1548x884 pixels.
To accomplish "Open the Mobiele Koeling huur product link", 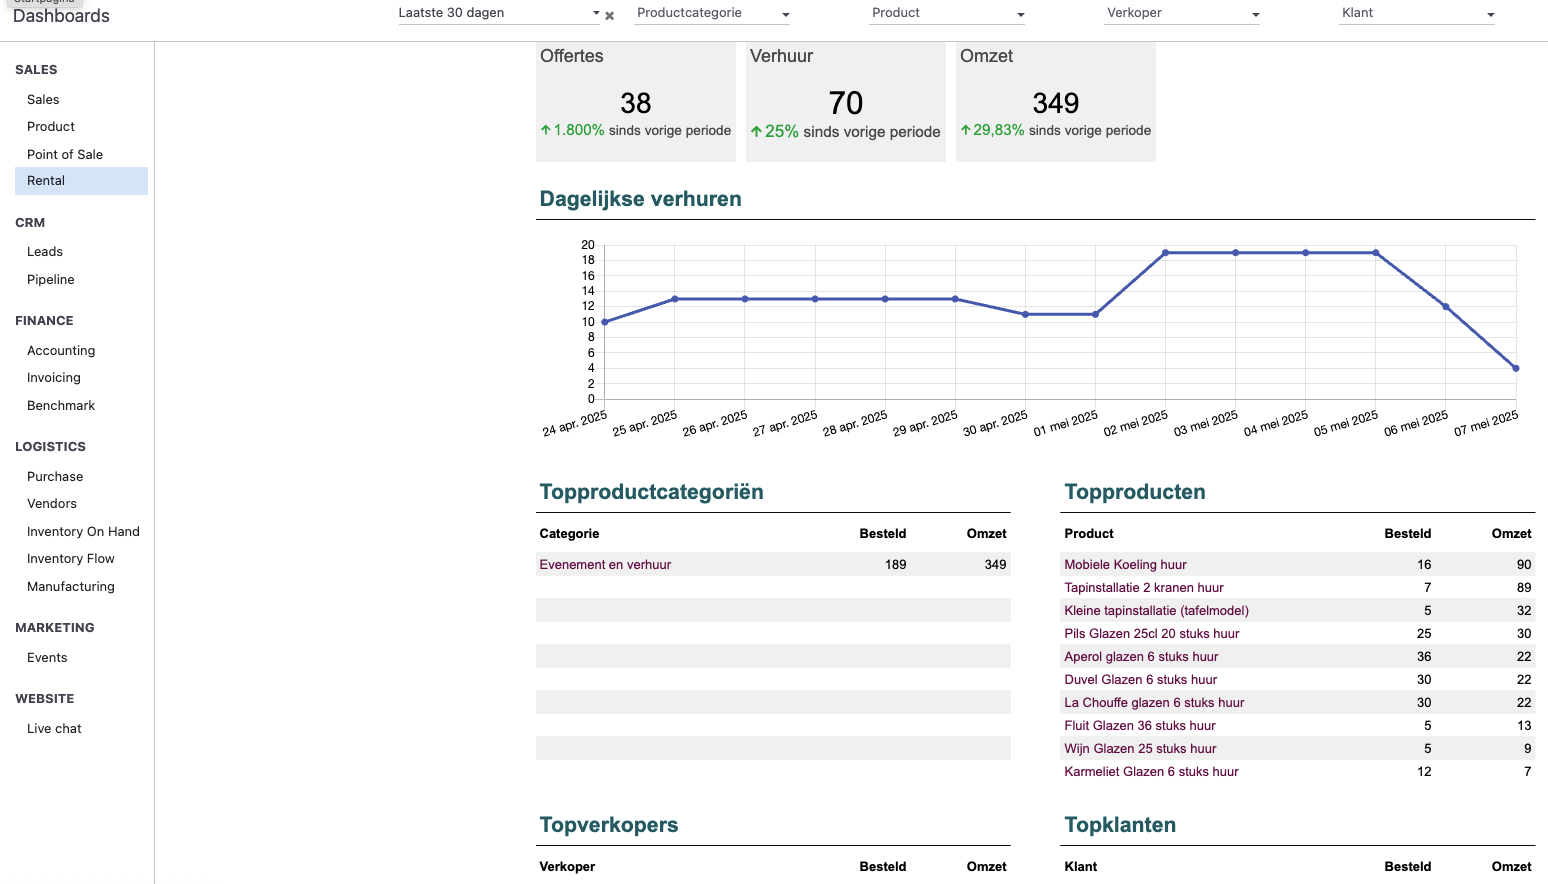I will click(x=1125, y=565).
